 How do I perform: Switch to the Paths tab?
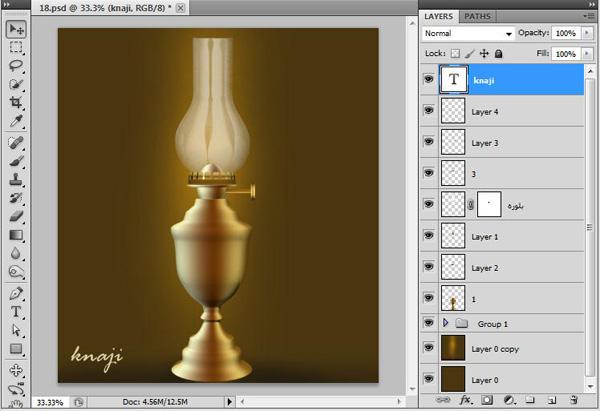(x=478, y=16)
